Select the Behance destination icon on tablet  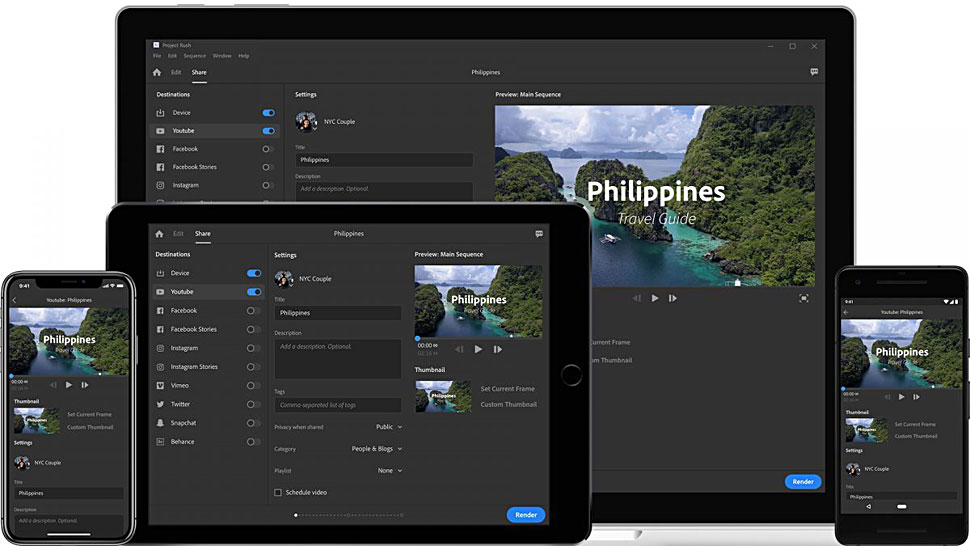click(x=160, y=441)
